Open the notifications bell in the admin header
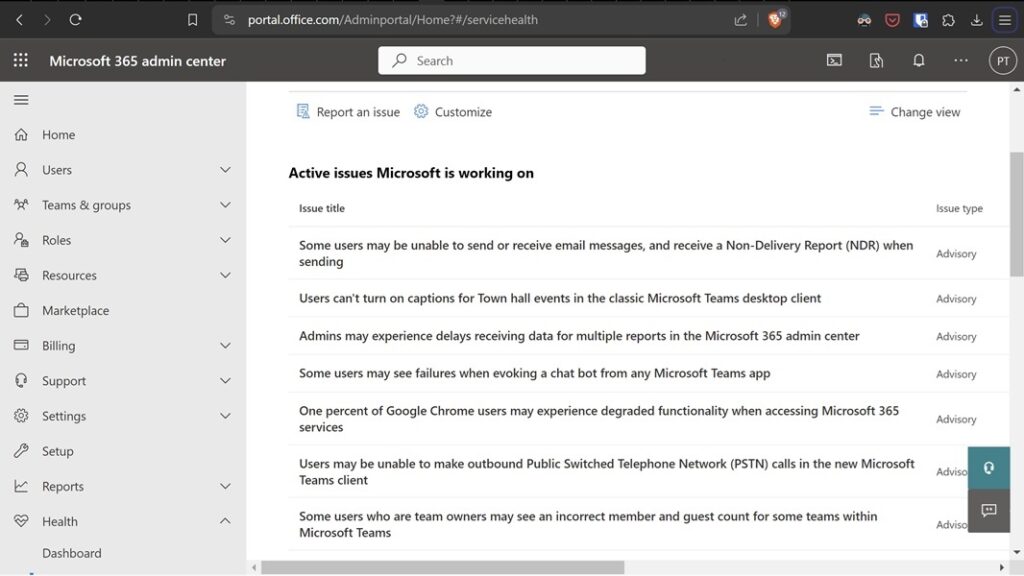 (x=919, y=60)
